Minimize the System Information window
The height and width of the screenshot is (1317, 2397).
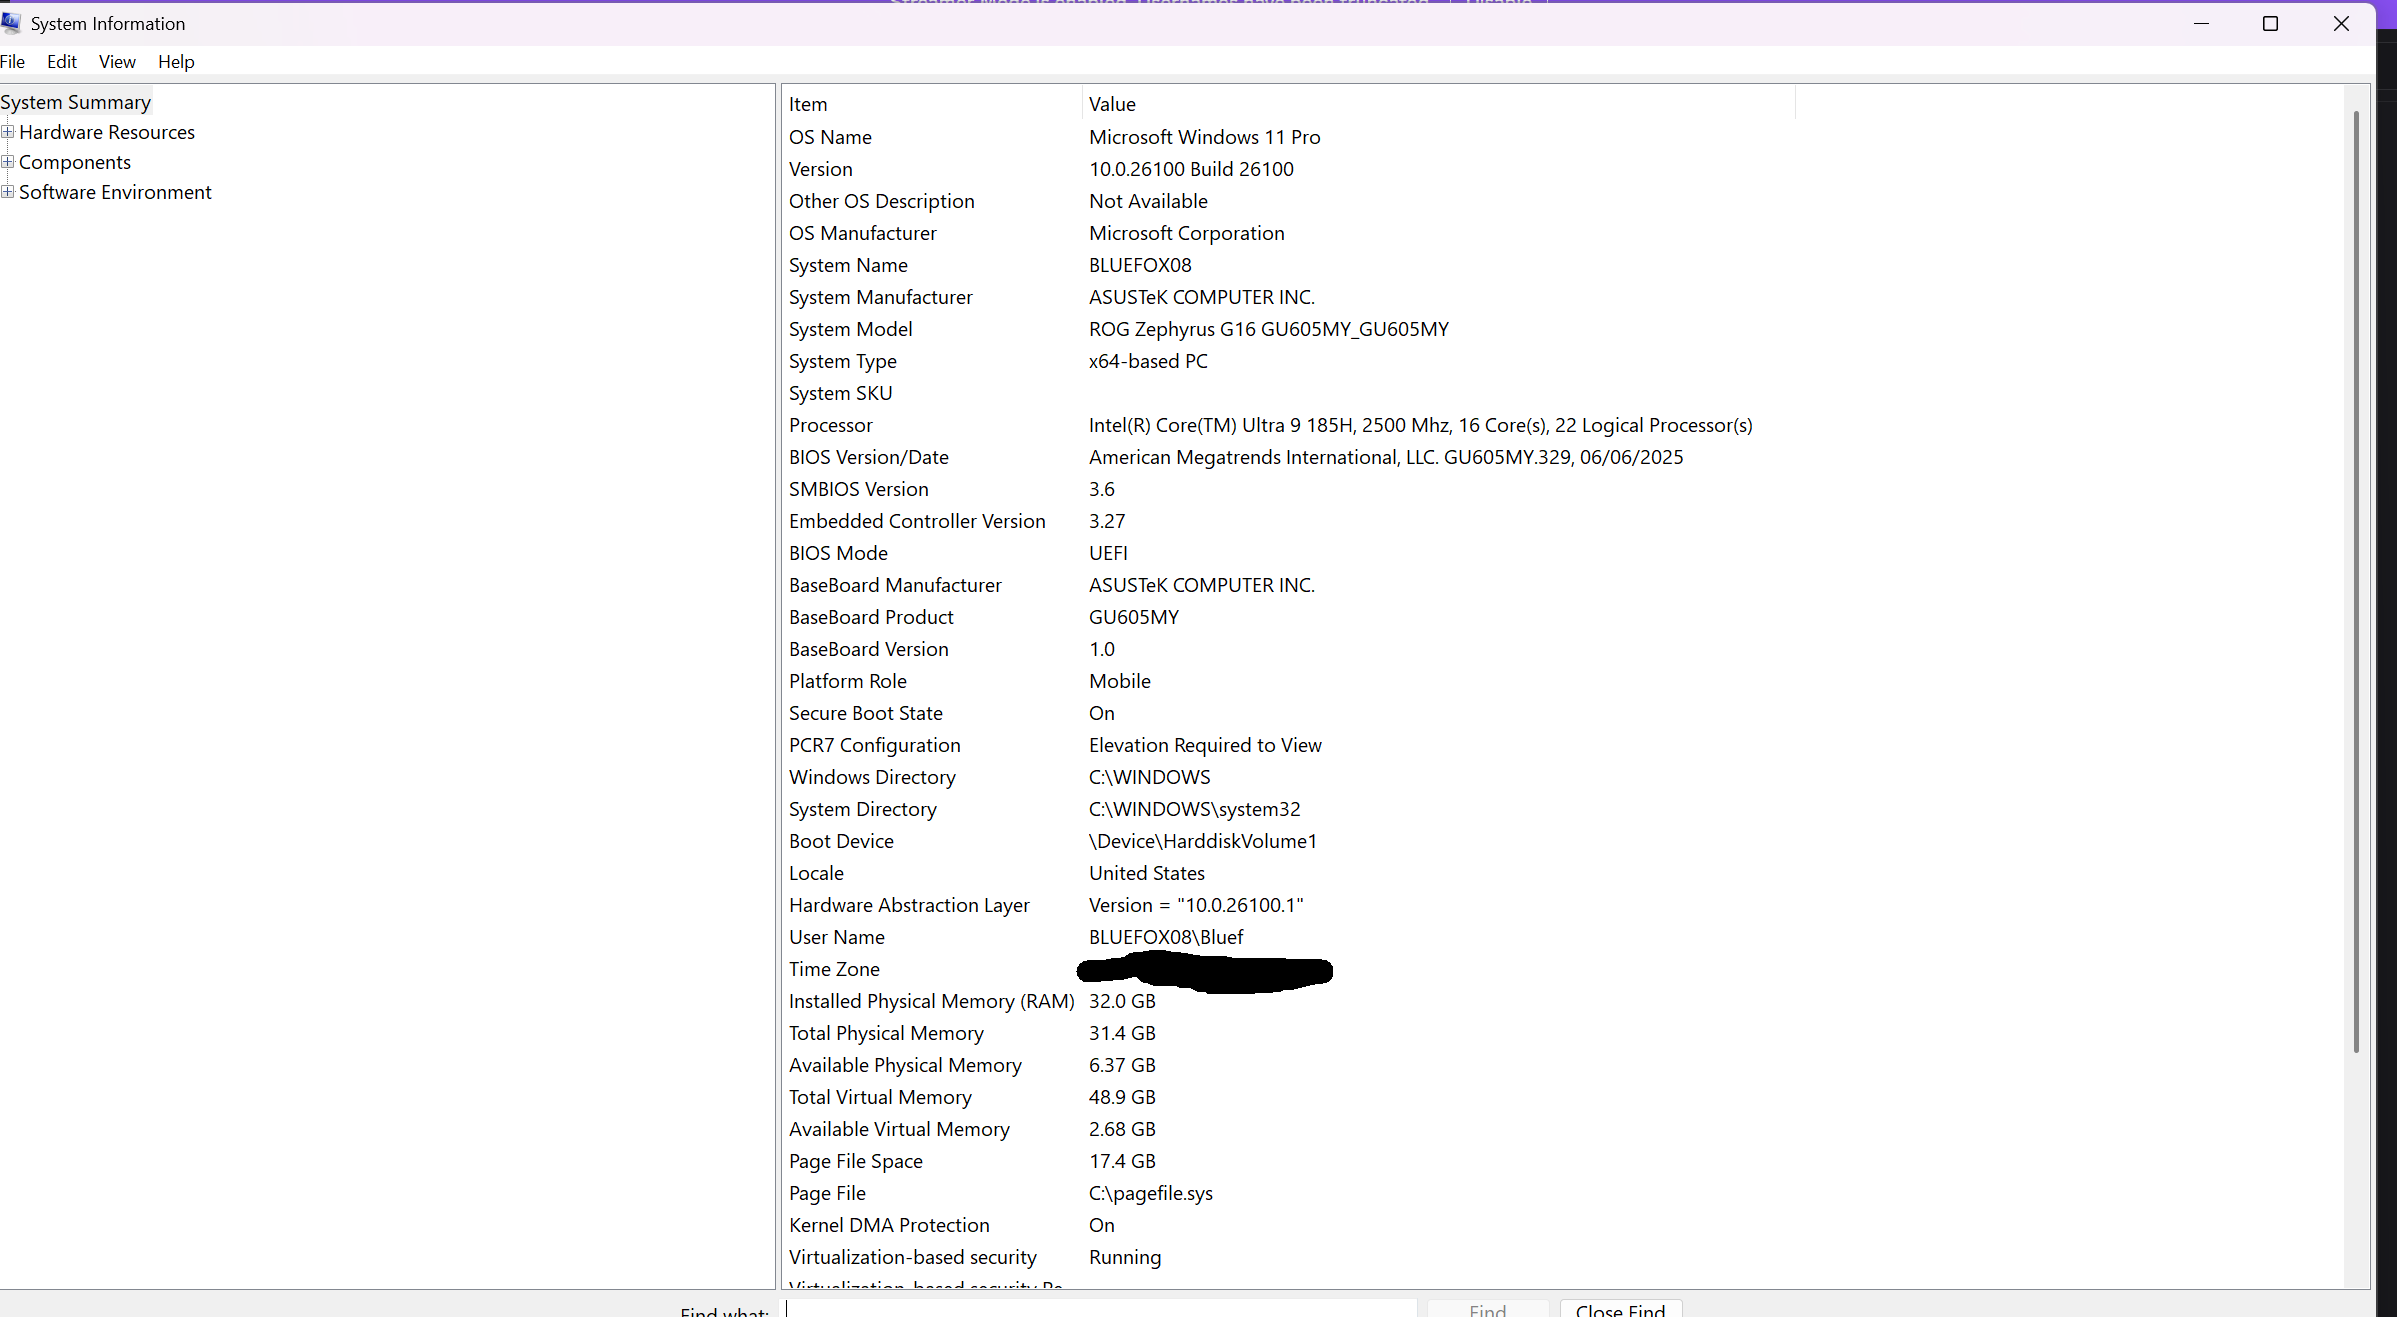2201,23
